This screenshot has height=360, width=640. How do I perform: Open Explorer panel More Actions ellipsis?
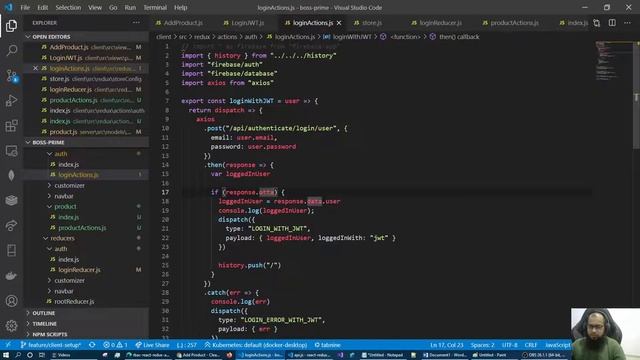tap(136, 23)
